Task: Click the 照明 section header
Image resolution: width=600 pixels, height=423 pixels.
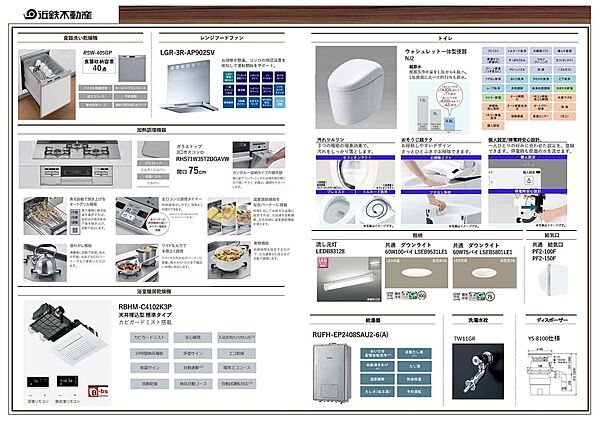Action: (417, 235)
